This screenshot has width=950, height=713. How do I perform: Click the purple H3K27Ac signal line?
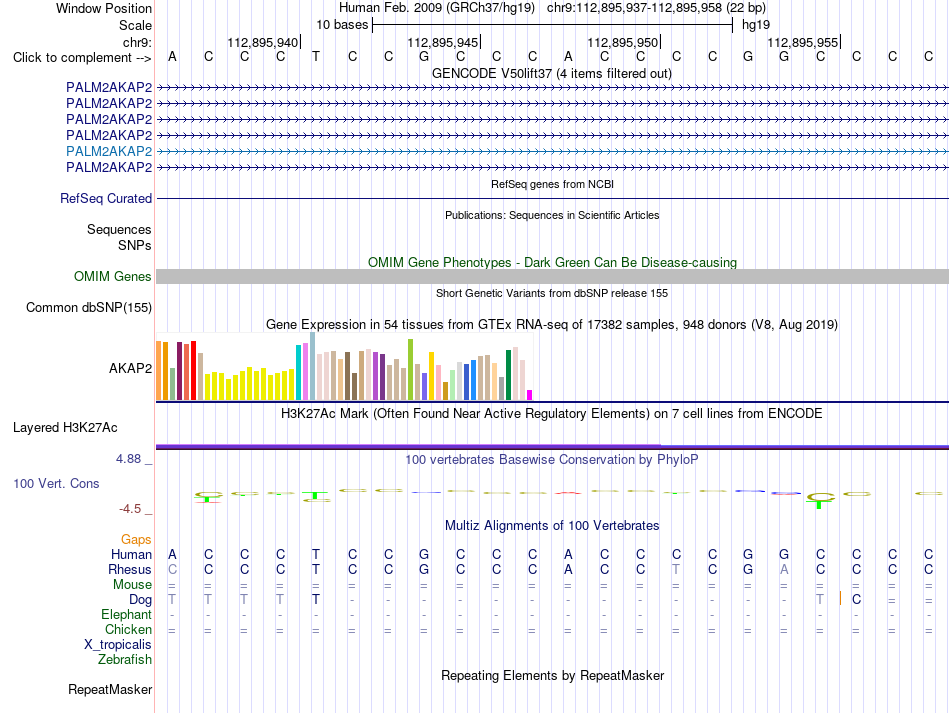click(552, 446)
